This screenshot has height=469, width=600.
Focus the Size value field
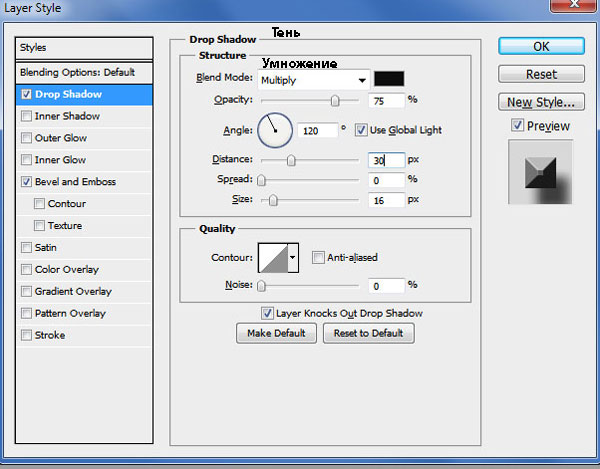386,200
